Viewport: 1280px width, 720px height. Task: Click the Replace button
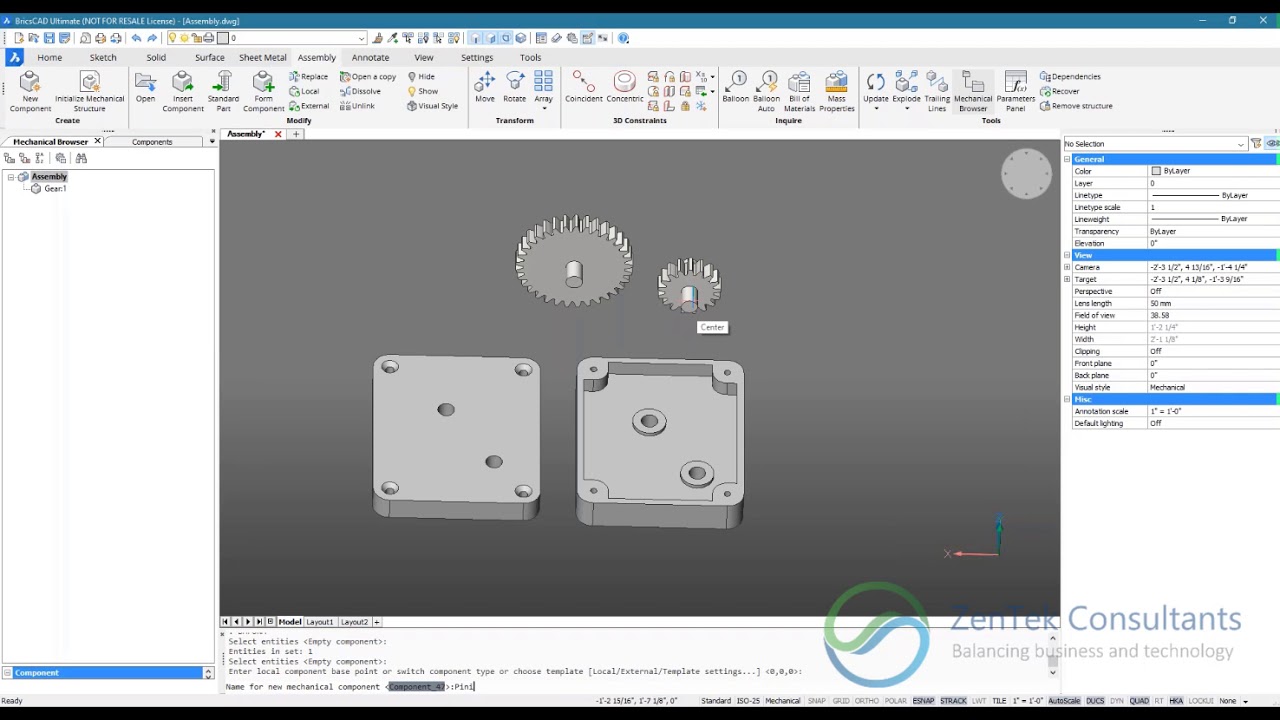coord(309,77)
